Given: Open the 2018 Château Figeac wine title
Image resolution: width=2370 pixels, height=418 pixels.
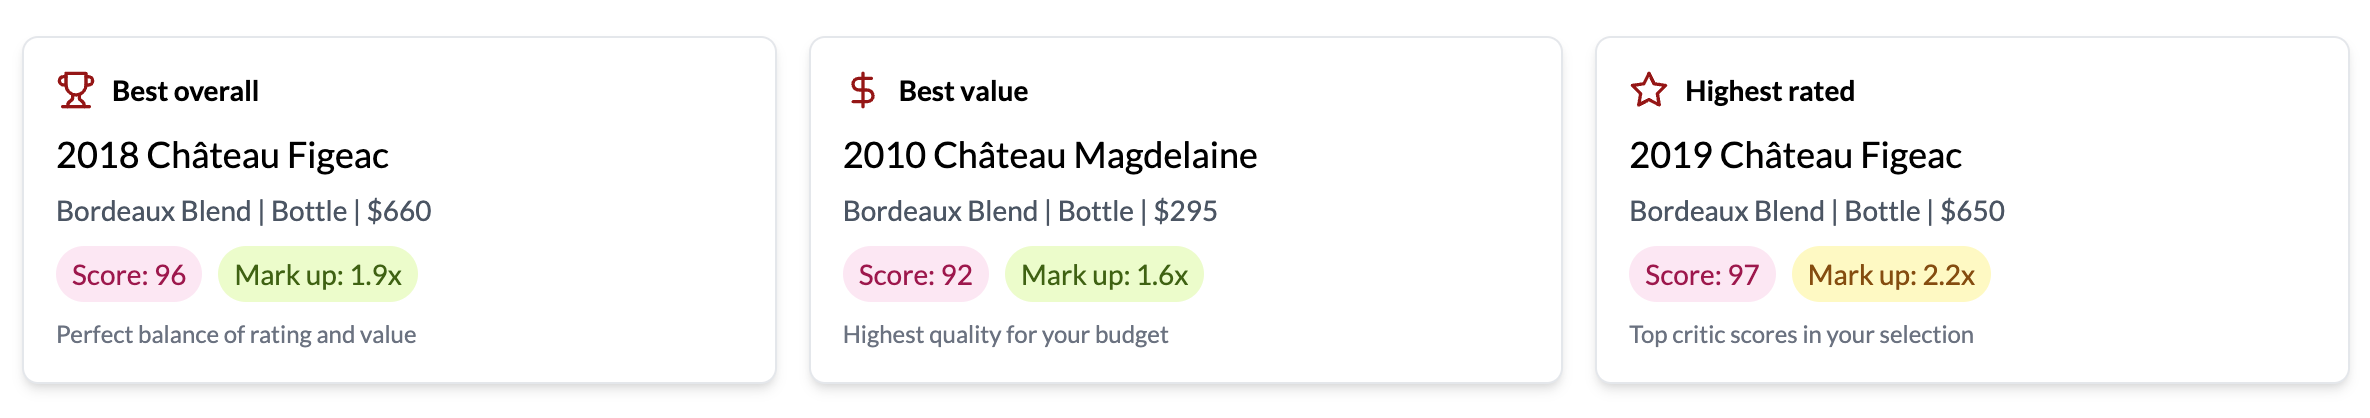Looking at the screenshot, I should click(x=222, y=156).
